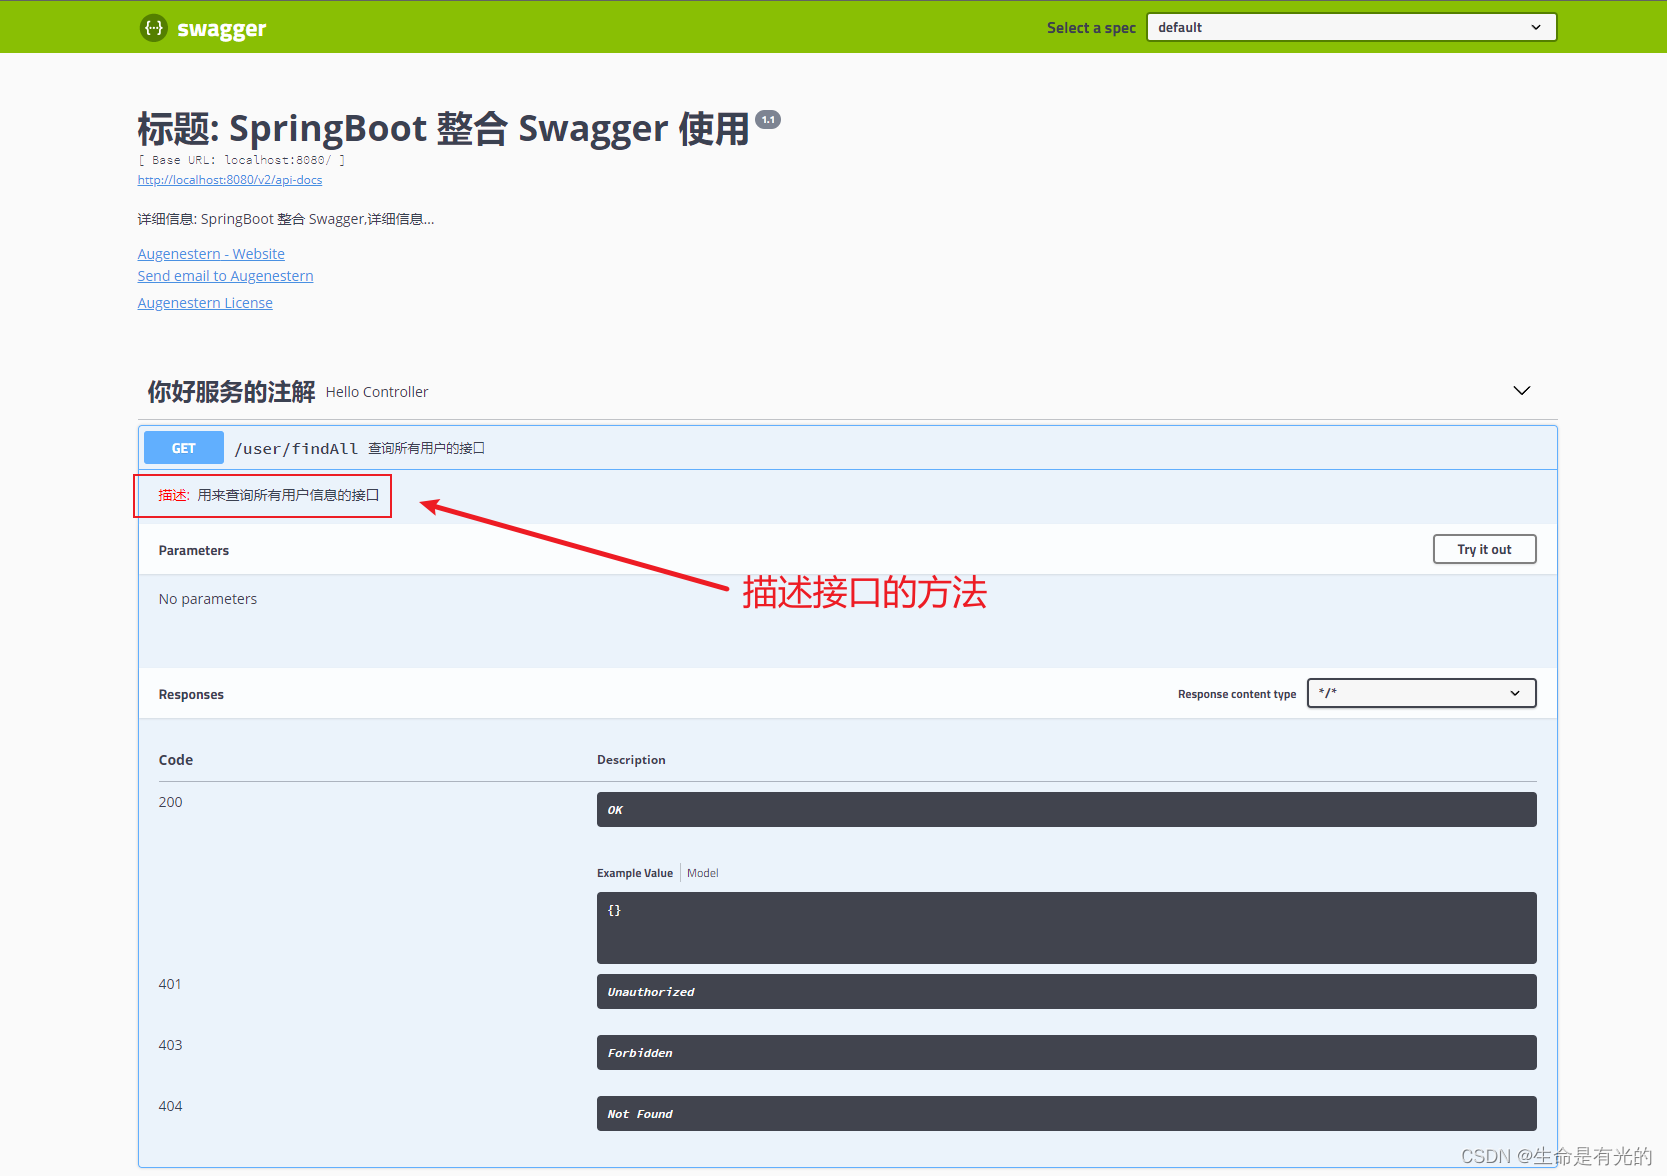Open the Response content type dropdown
The image size is (1667, 1176).
point(1421,693)
